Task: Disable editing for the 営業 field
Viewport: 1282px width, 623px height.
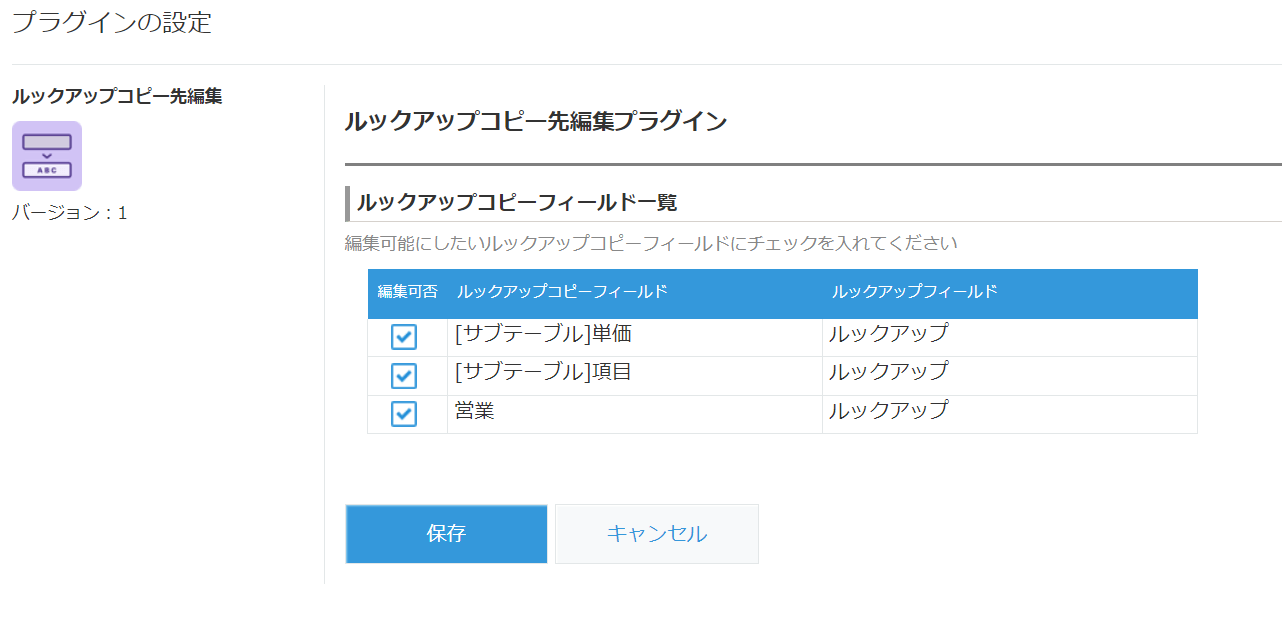Action: [404, 414]
